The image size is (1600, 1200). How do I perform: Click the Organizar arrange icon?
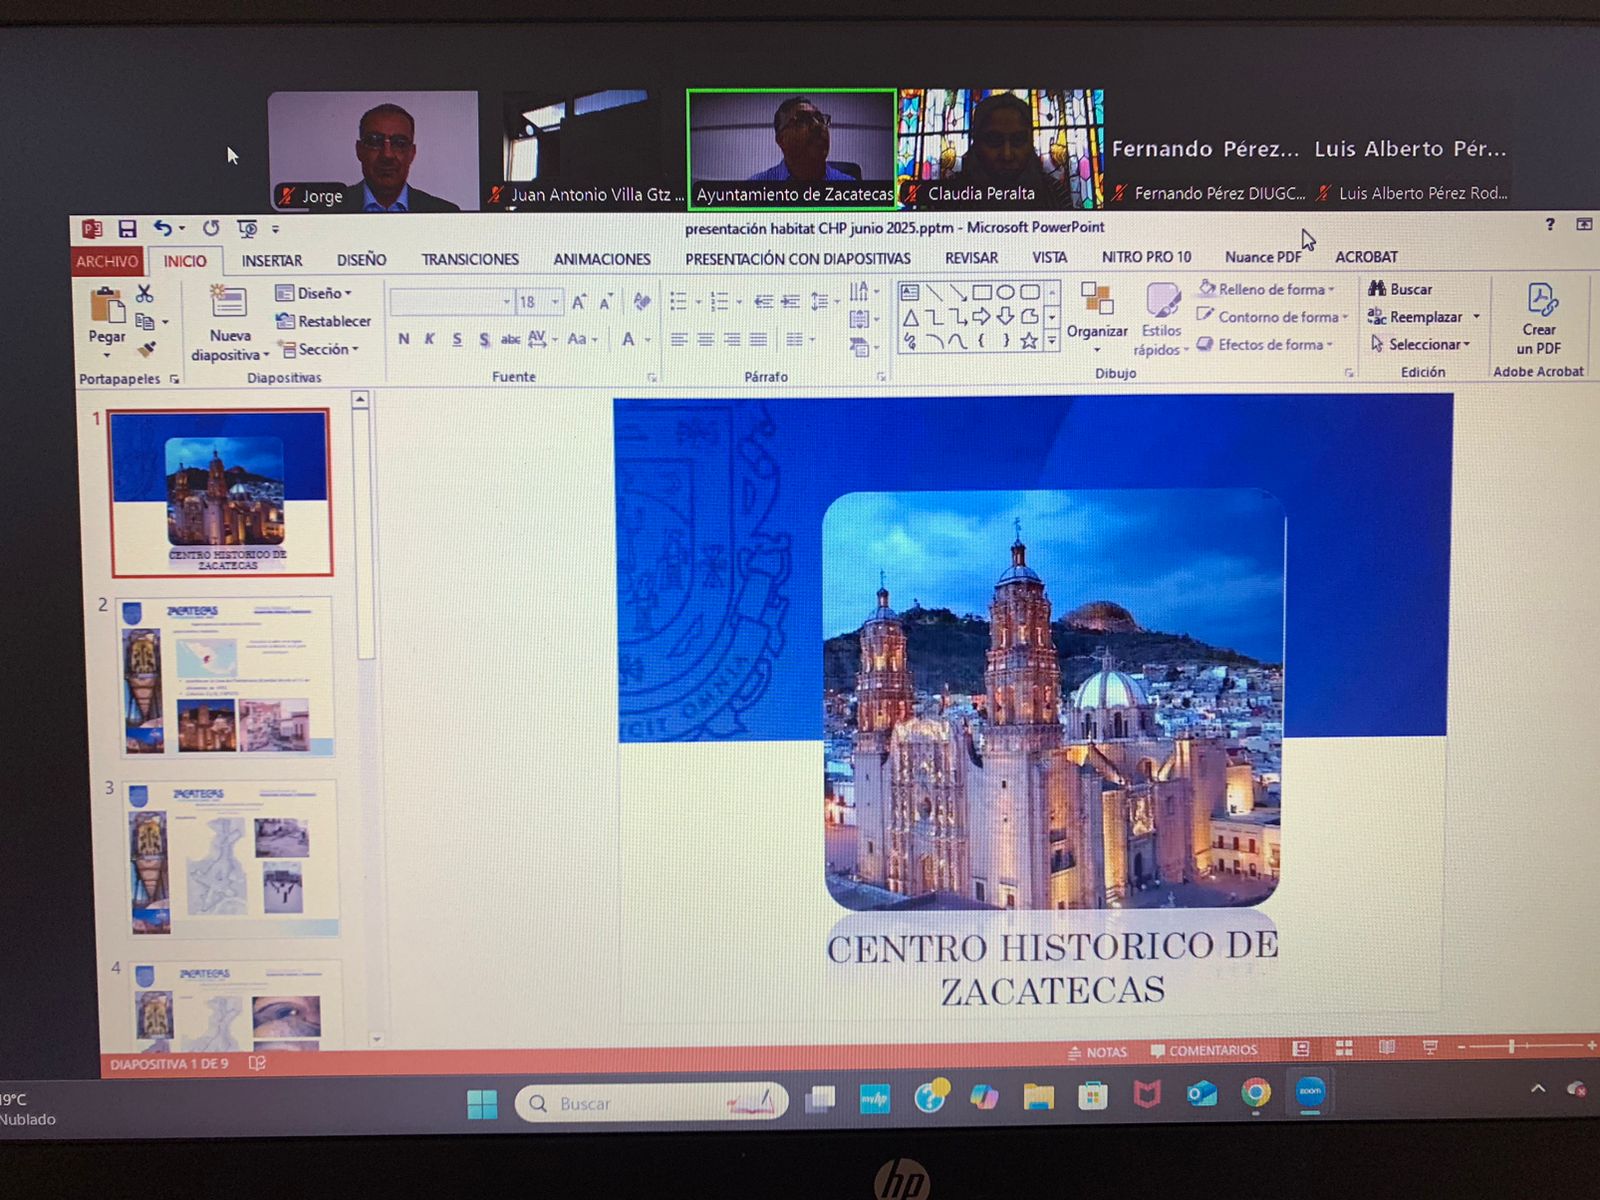point(1097,301)
